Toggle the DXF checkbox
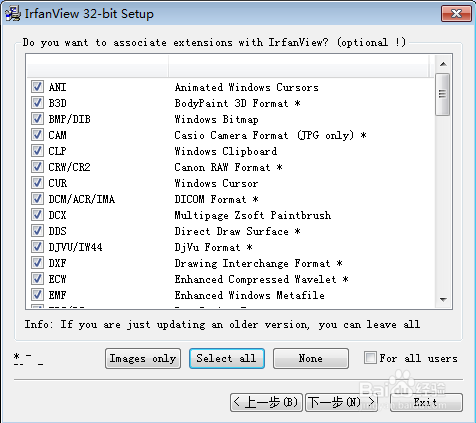 (37, 263)
